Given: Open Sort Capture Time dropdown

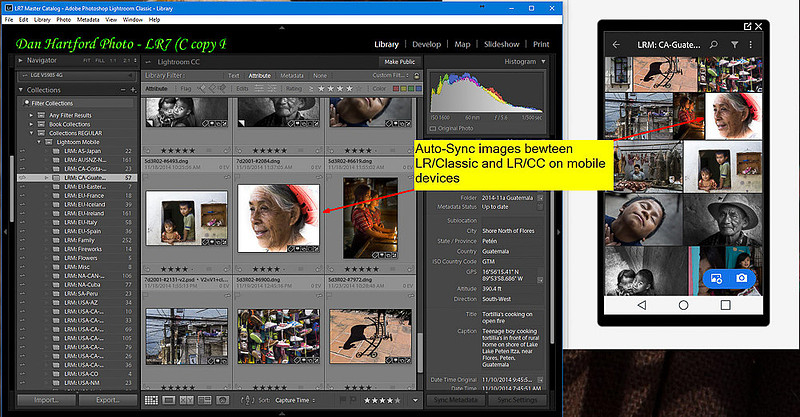Looking at the screenshot, I should (295, 400).
